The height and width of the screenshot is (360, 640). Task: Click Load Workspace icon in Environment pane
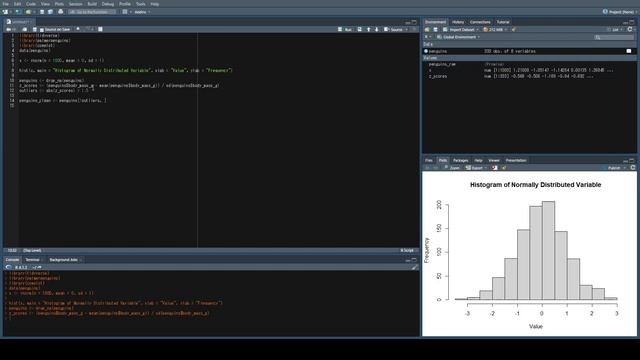coord(427,29)
